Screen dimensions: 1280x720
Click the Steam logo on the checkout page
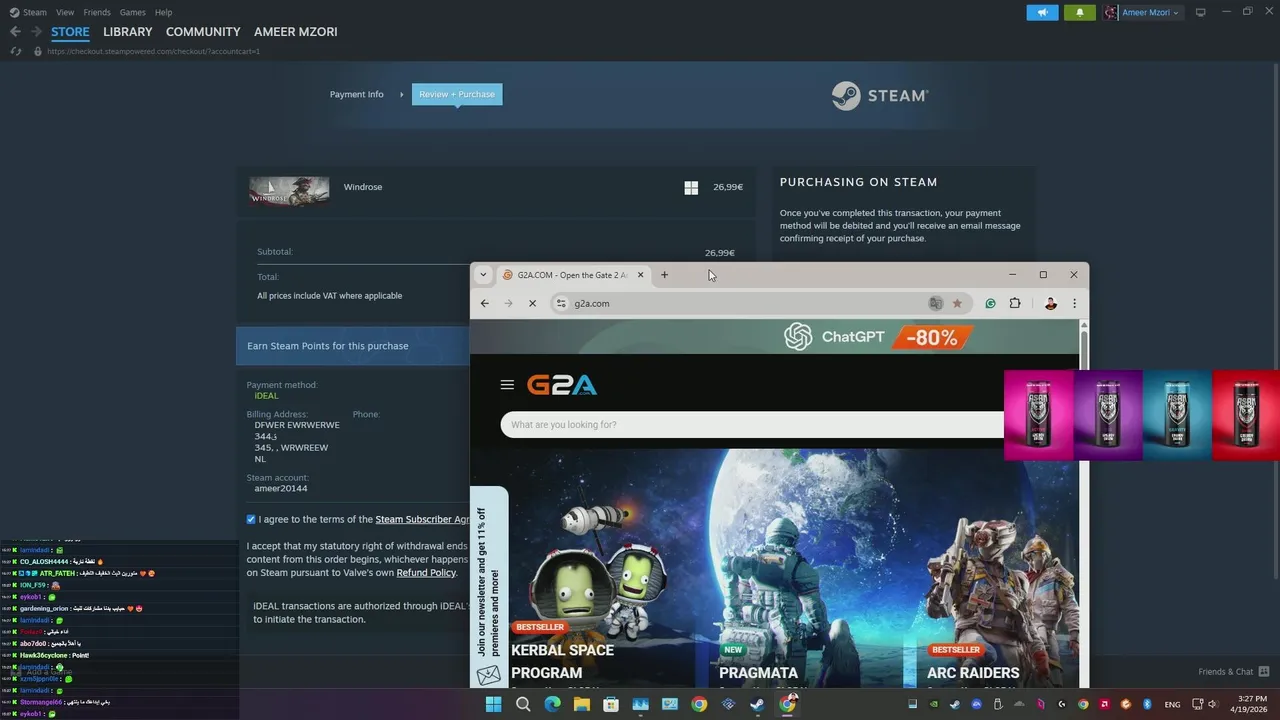[x=880, y=95]
